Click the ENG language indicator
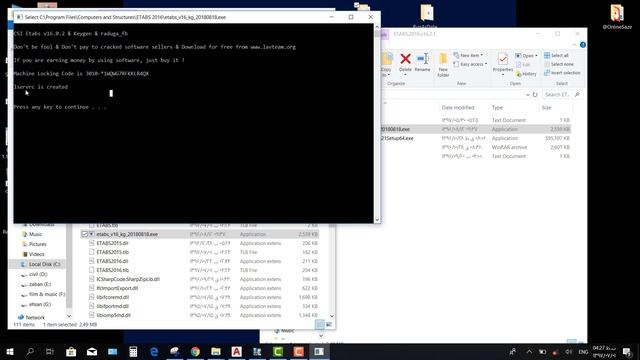 point(584,352)
